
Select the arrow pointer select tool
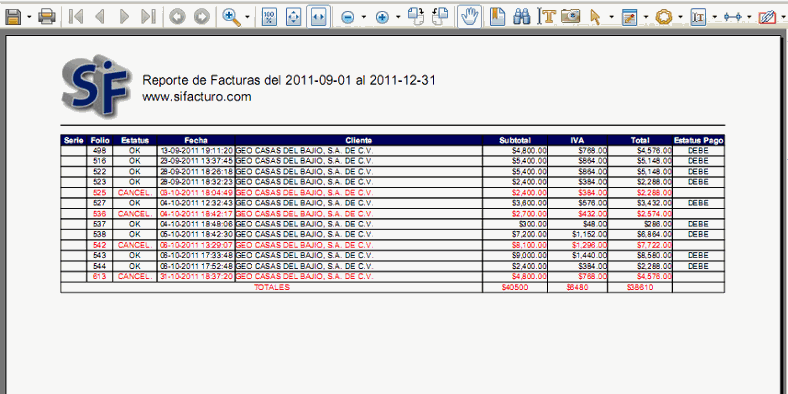click(595, 17)
